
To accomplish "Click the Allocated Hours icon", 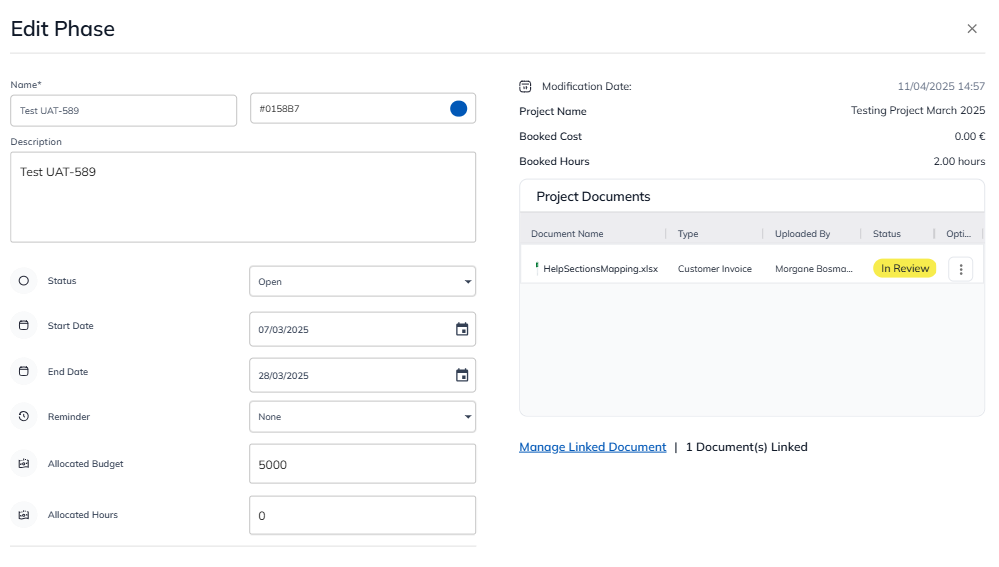I will click(24, 515).
